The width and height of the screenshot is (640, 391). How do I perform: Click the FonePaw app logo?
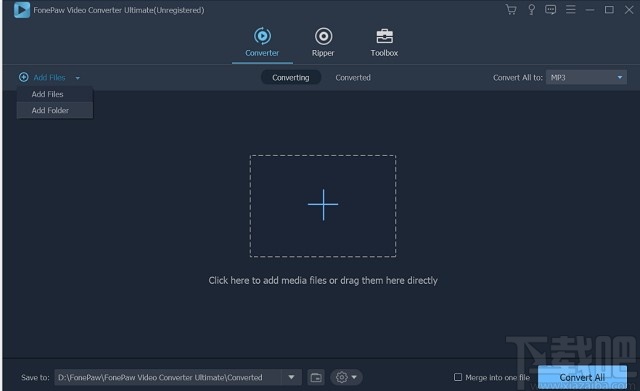pyautogui.click(x=22, y=10)
